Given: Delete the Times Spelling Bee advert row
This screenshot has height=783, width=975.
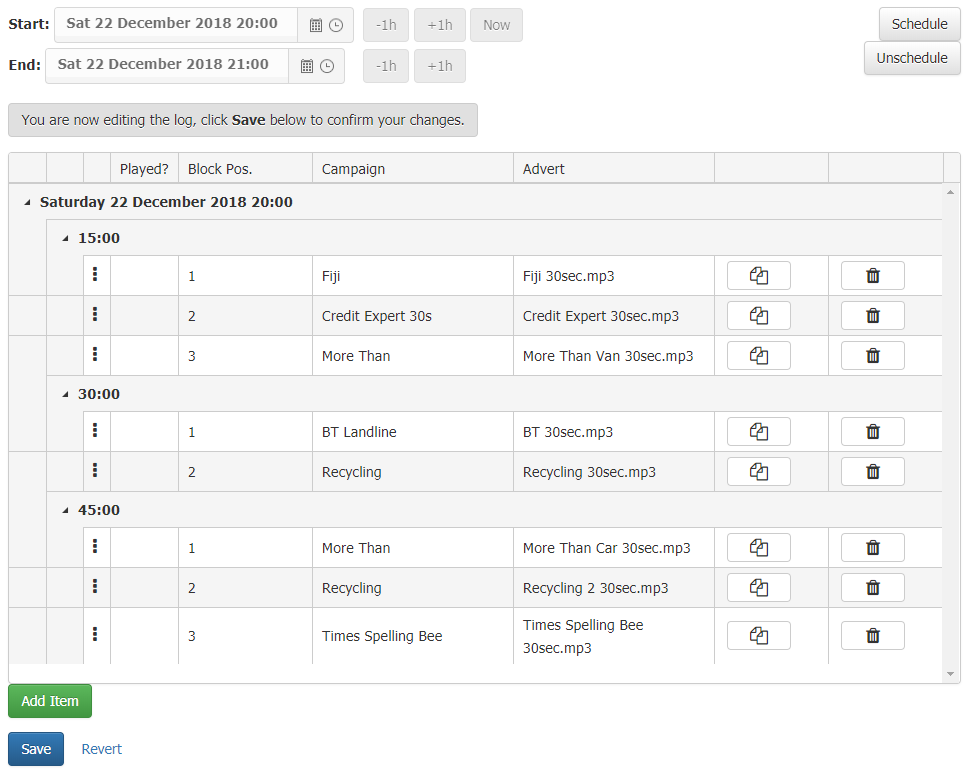Looking at the screenshot, I should (x=872, y=636).
